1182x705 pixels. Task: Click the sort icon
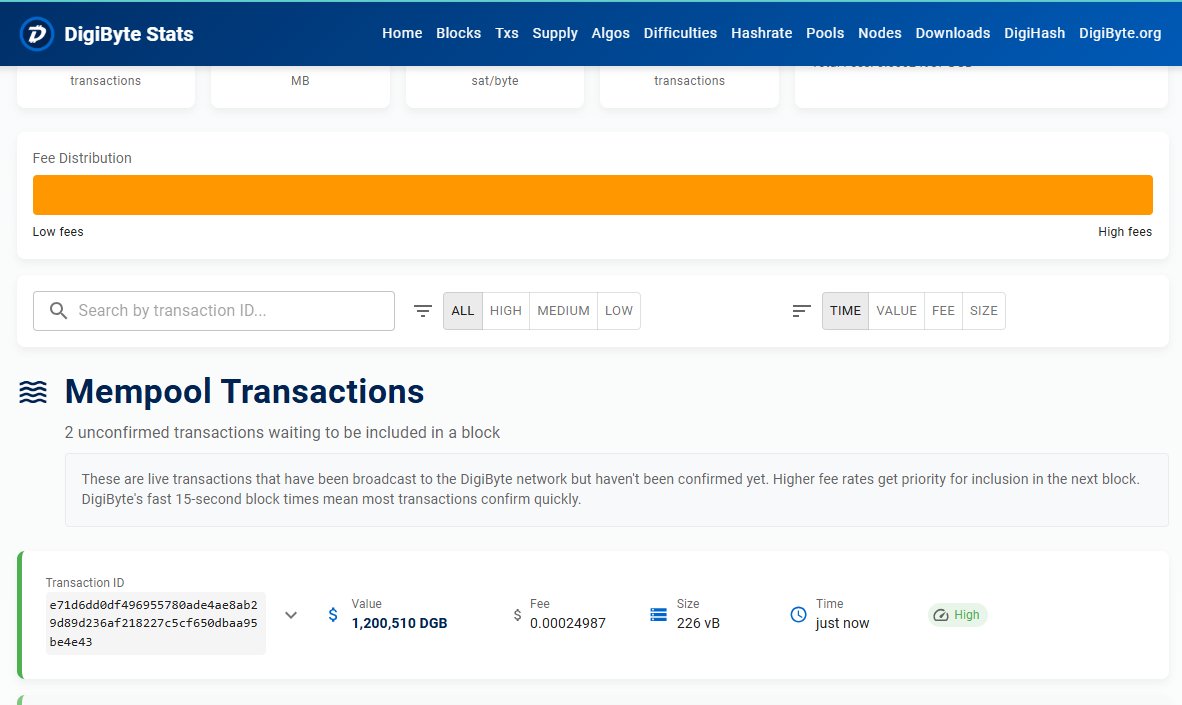tap(801, 311)
